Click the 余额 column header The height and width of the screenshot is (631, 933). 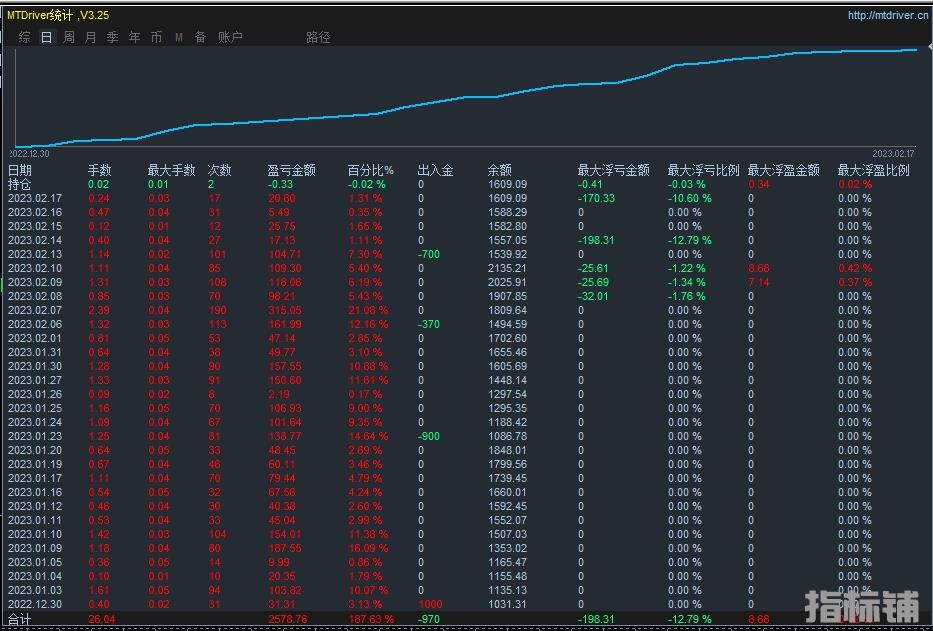pyautogui.click(x=500, y=170)
